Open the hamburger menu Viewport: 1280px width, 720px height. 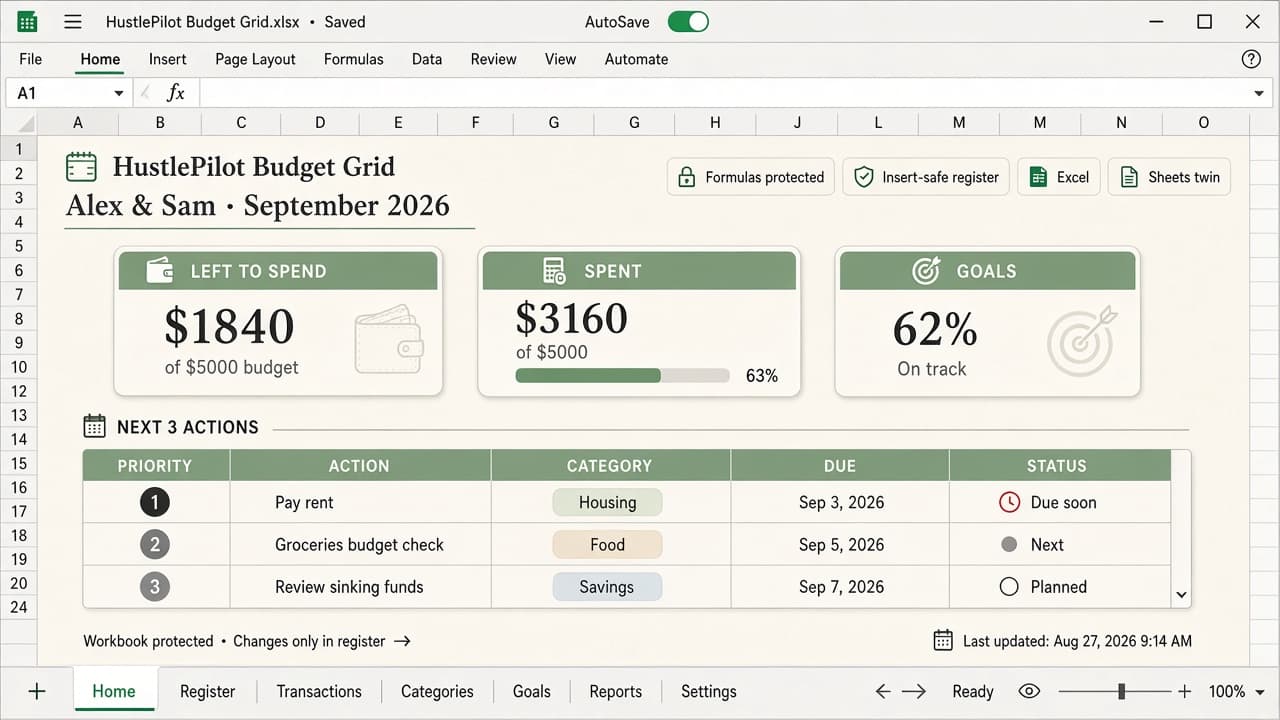click(73, 21)
